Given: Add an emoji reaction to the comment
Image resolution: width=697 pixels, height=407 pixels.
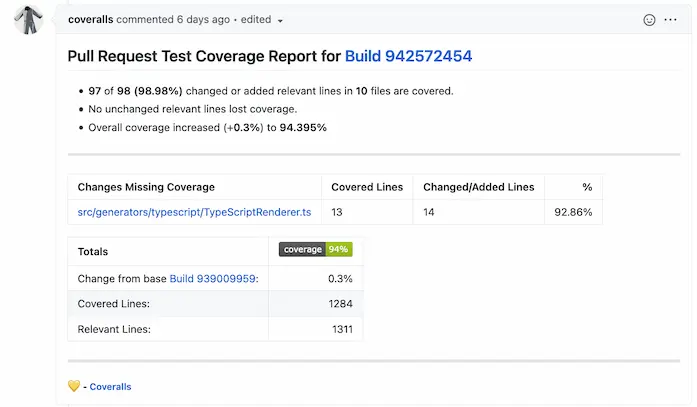Looking at the screenshot, I should pos(649,20).
